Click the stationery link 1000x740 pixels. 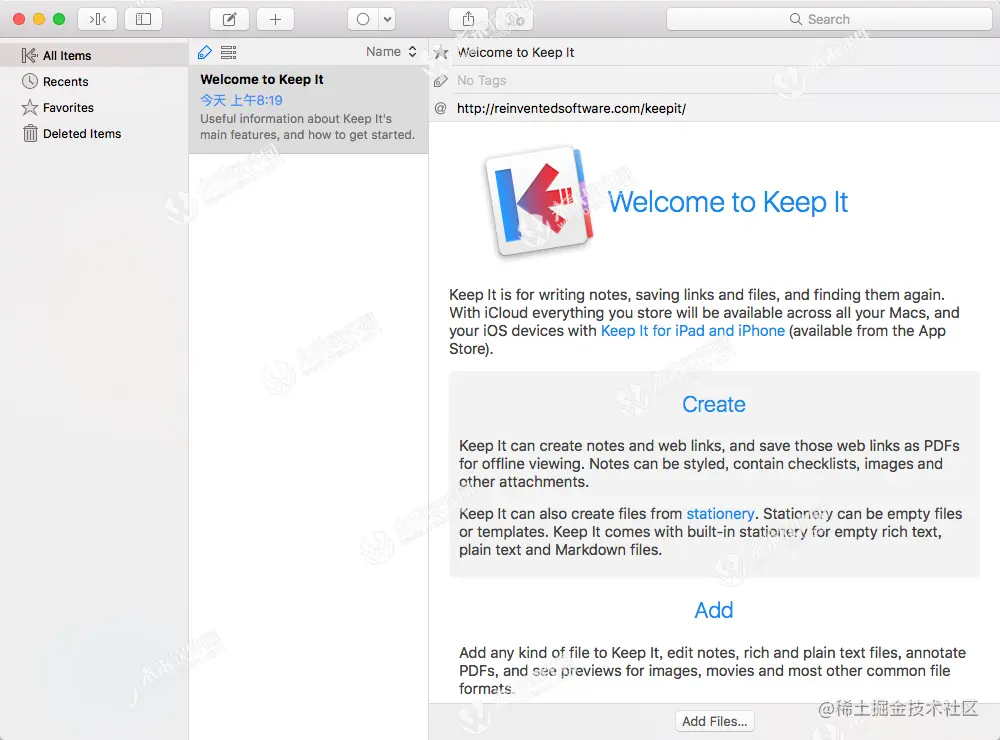[x=720, y=514]
